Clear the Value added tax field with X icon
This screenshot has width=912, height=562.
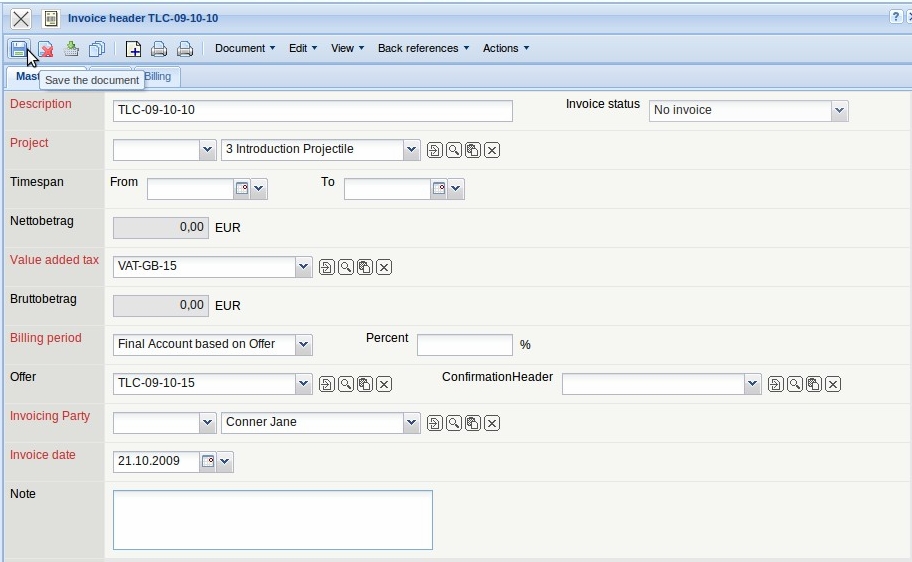point(384,267)
